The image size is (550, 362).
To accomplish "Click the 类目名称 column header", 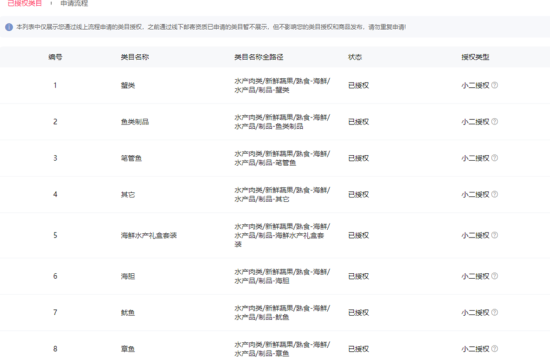I will point(135,57).
